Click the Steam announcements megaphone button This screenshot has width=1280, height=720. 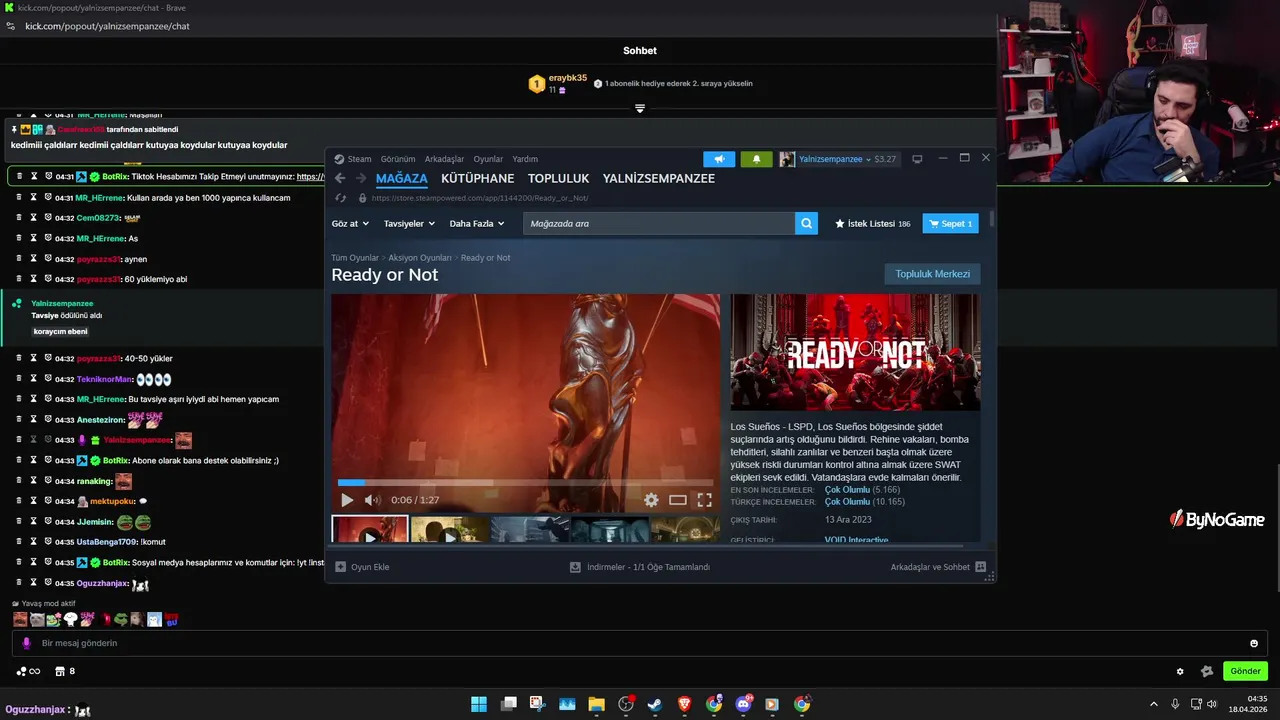point(719,159)
